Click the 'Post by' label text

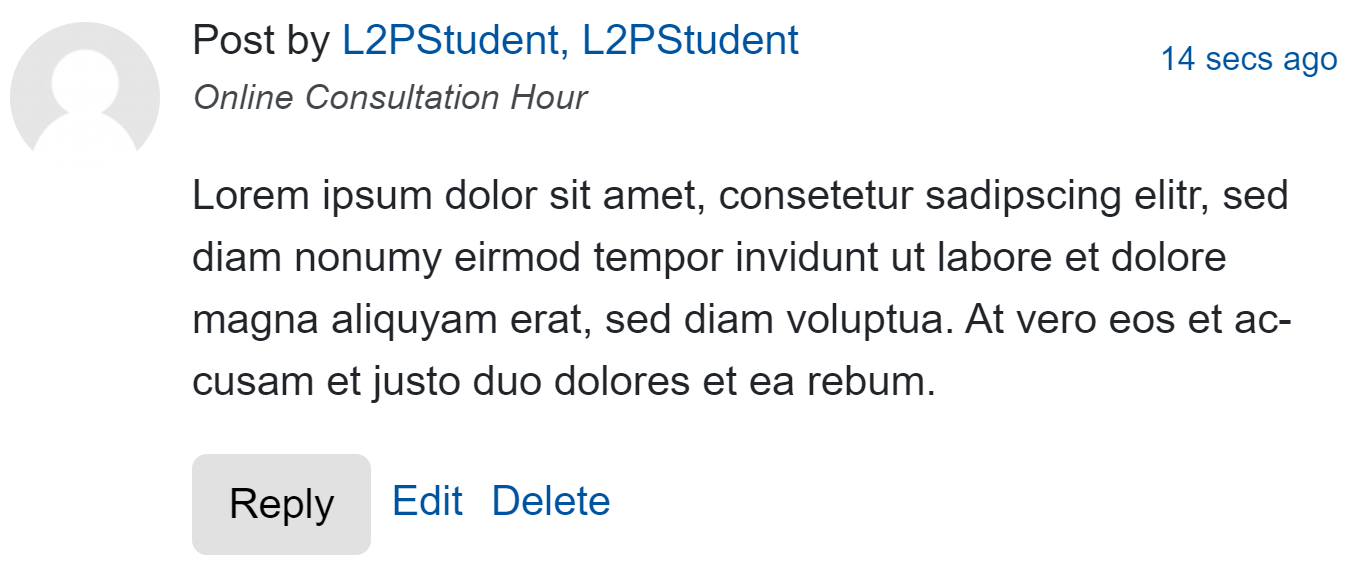click(261, 41)
